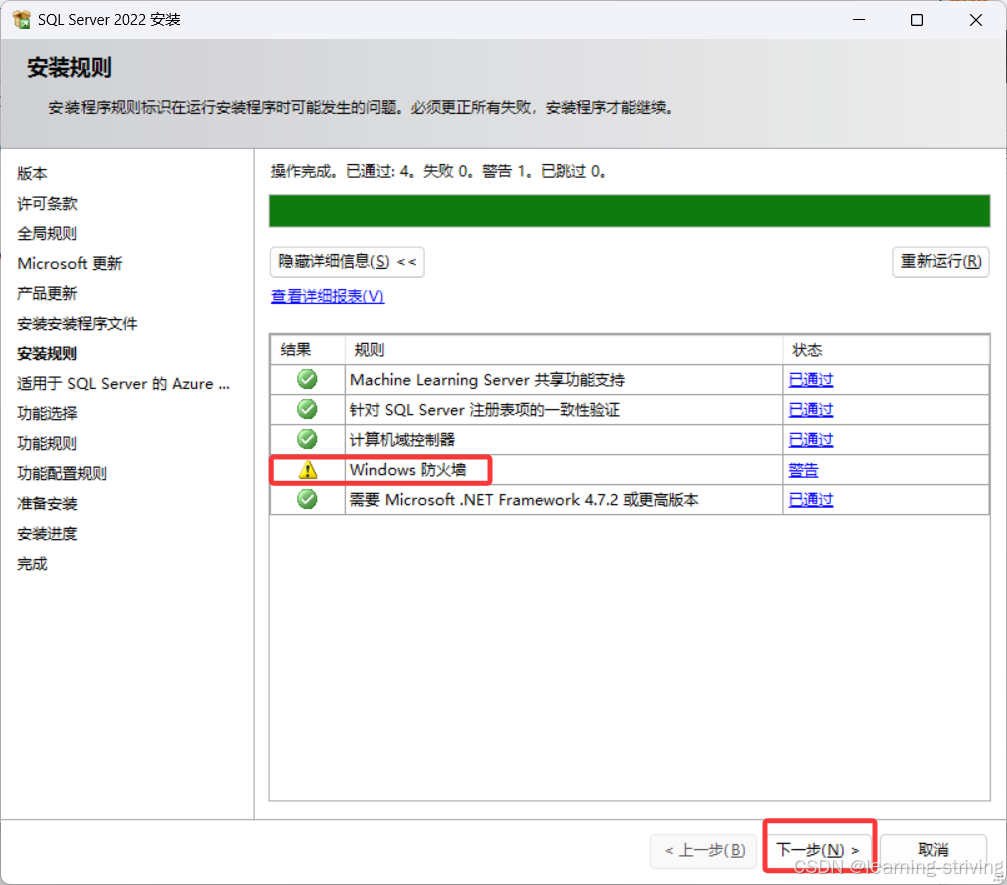Open 已通过 status for 计算机域控制器

810,440
